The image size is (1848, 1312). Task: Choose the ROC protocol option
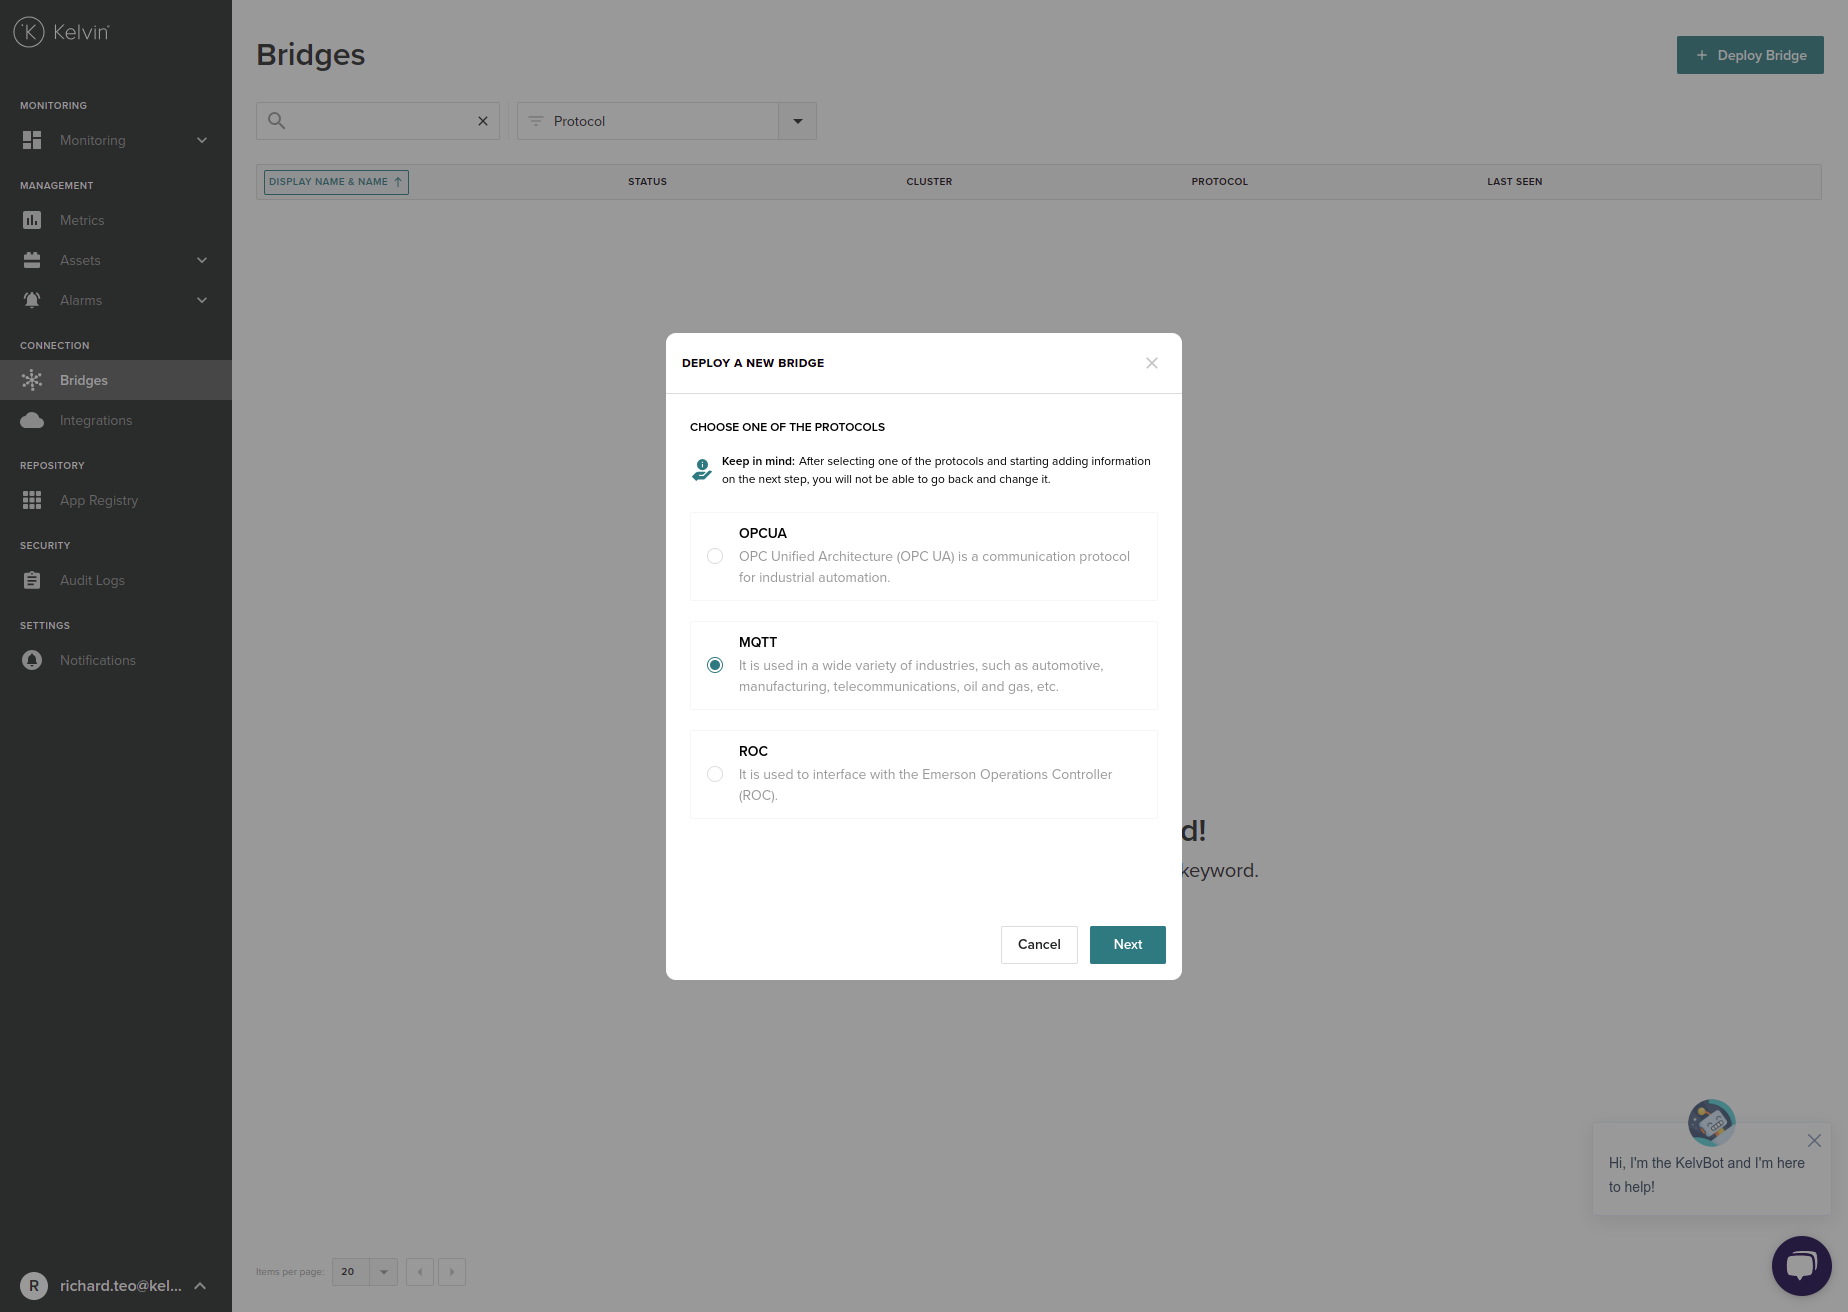pos(715,774)
